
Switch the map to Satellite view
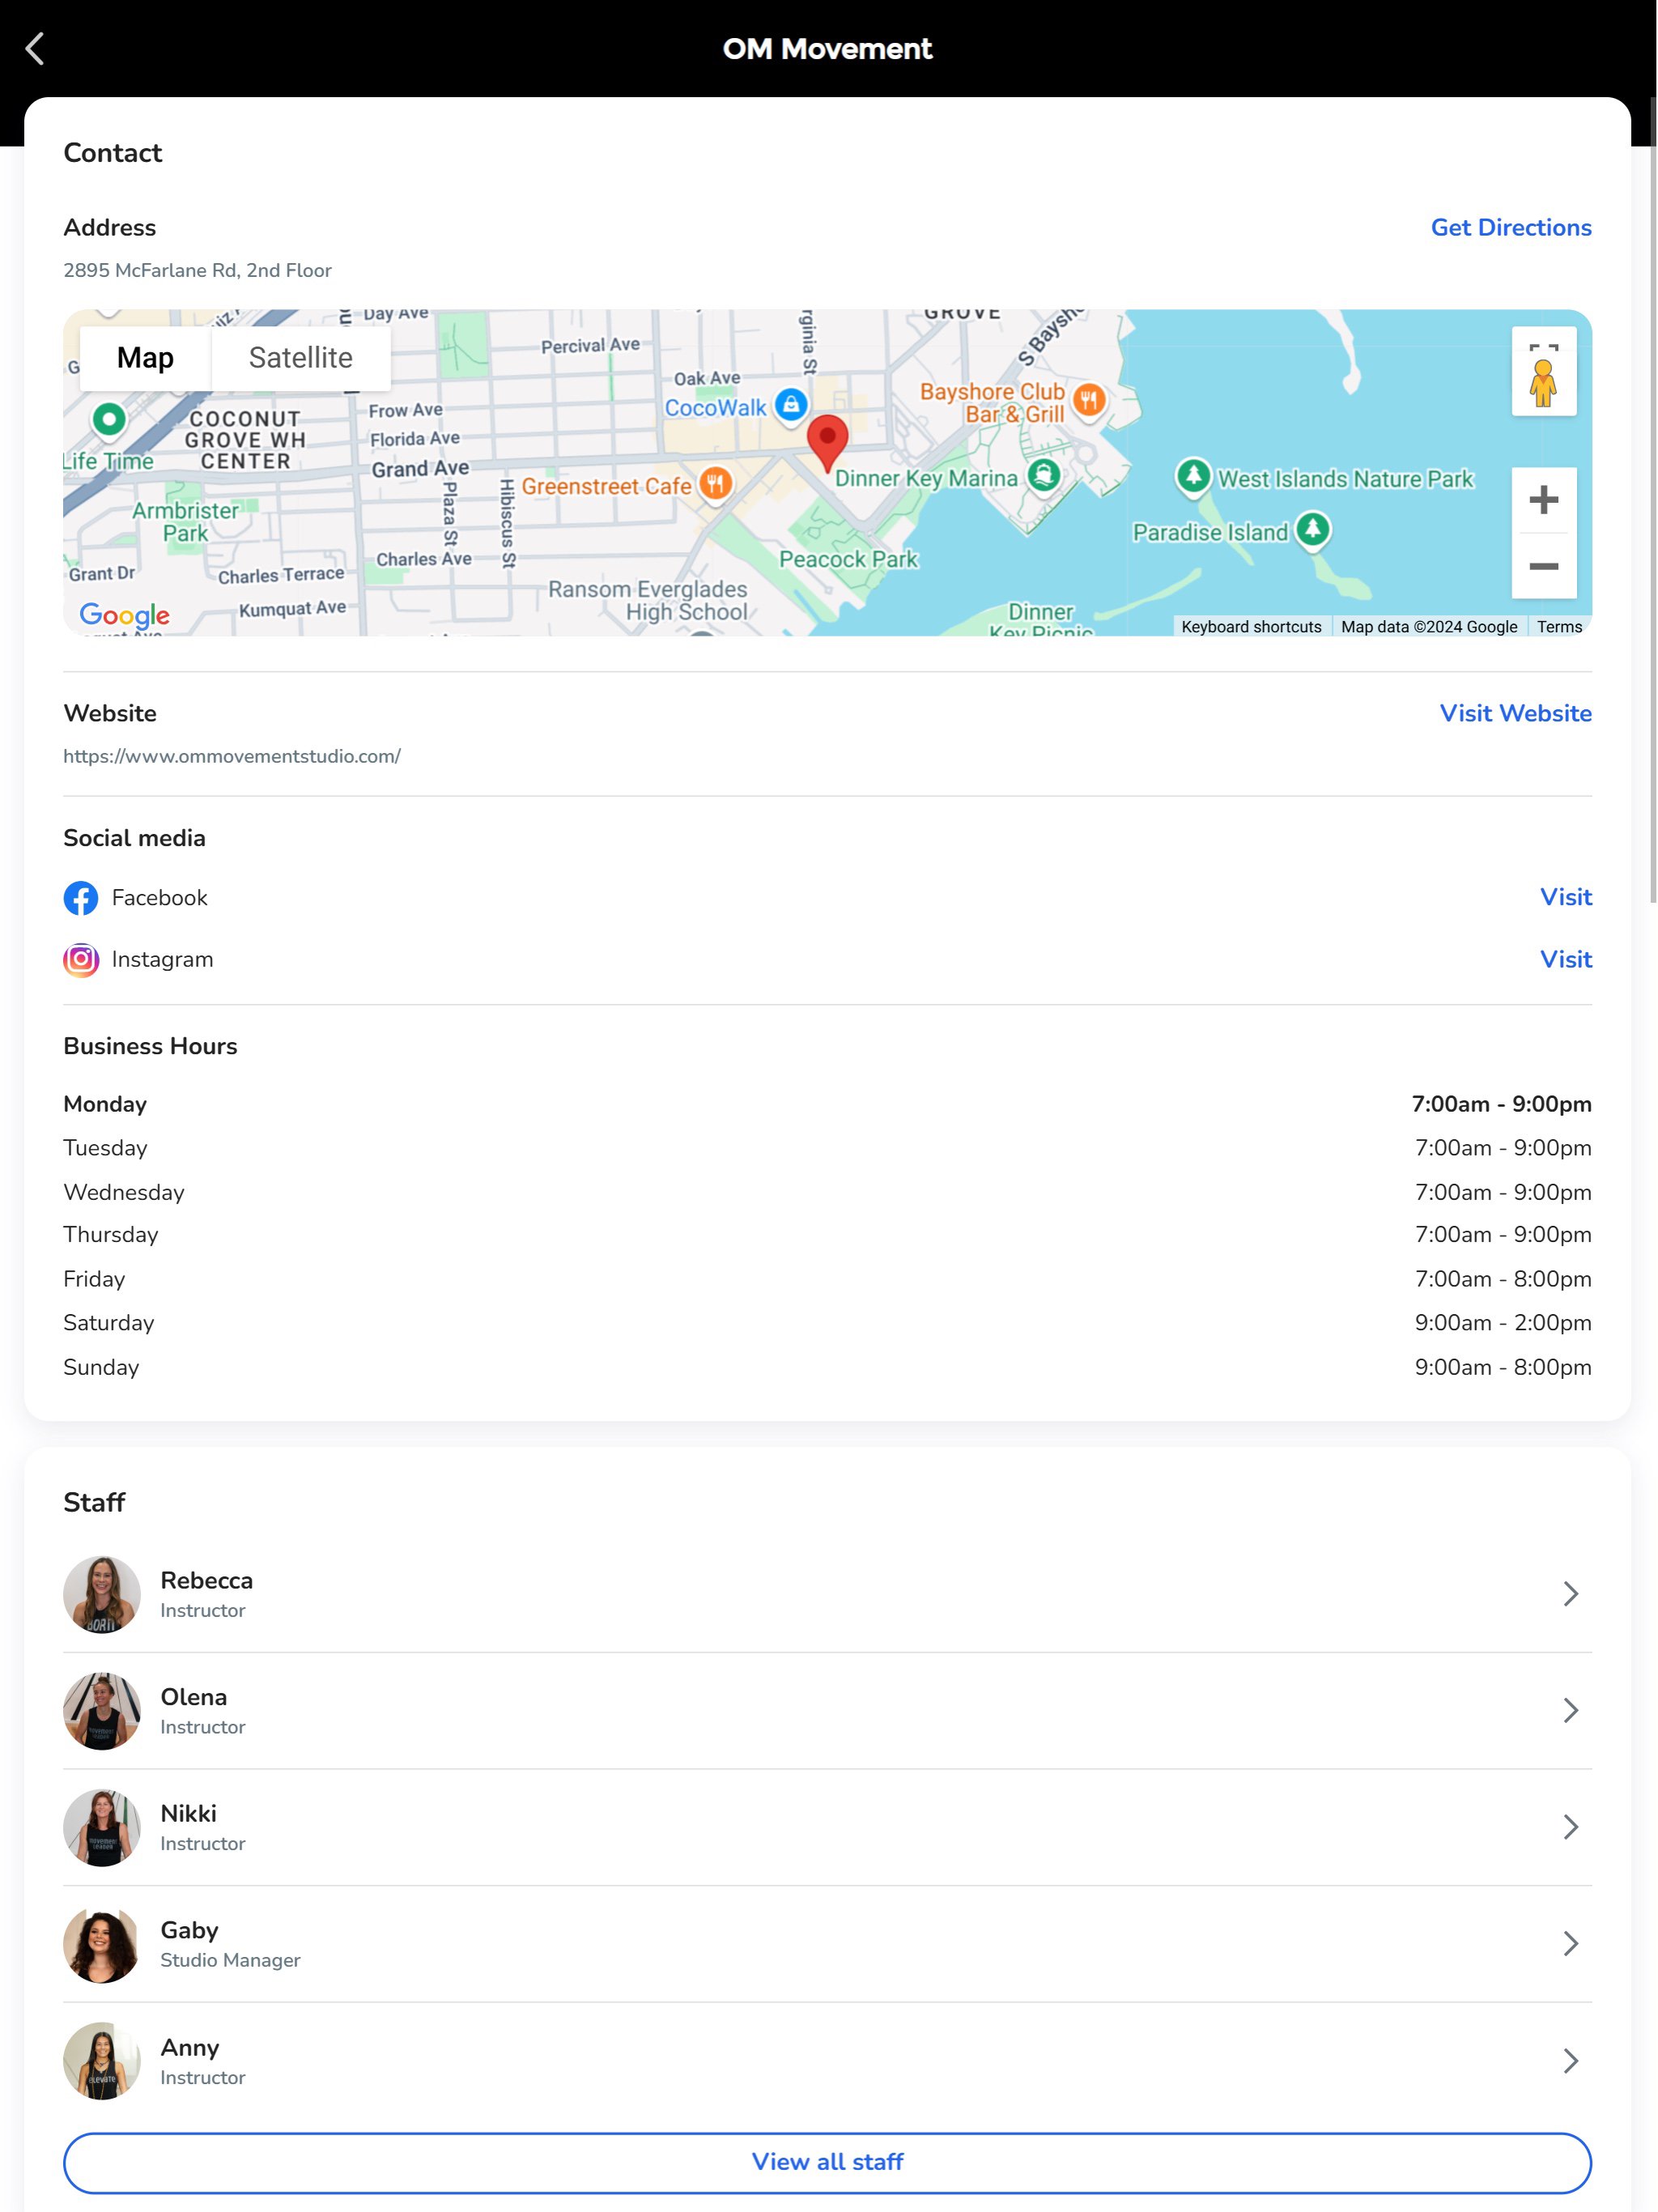(300, 358)
